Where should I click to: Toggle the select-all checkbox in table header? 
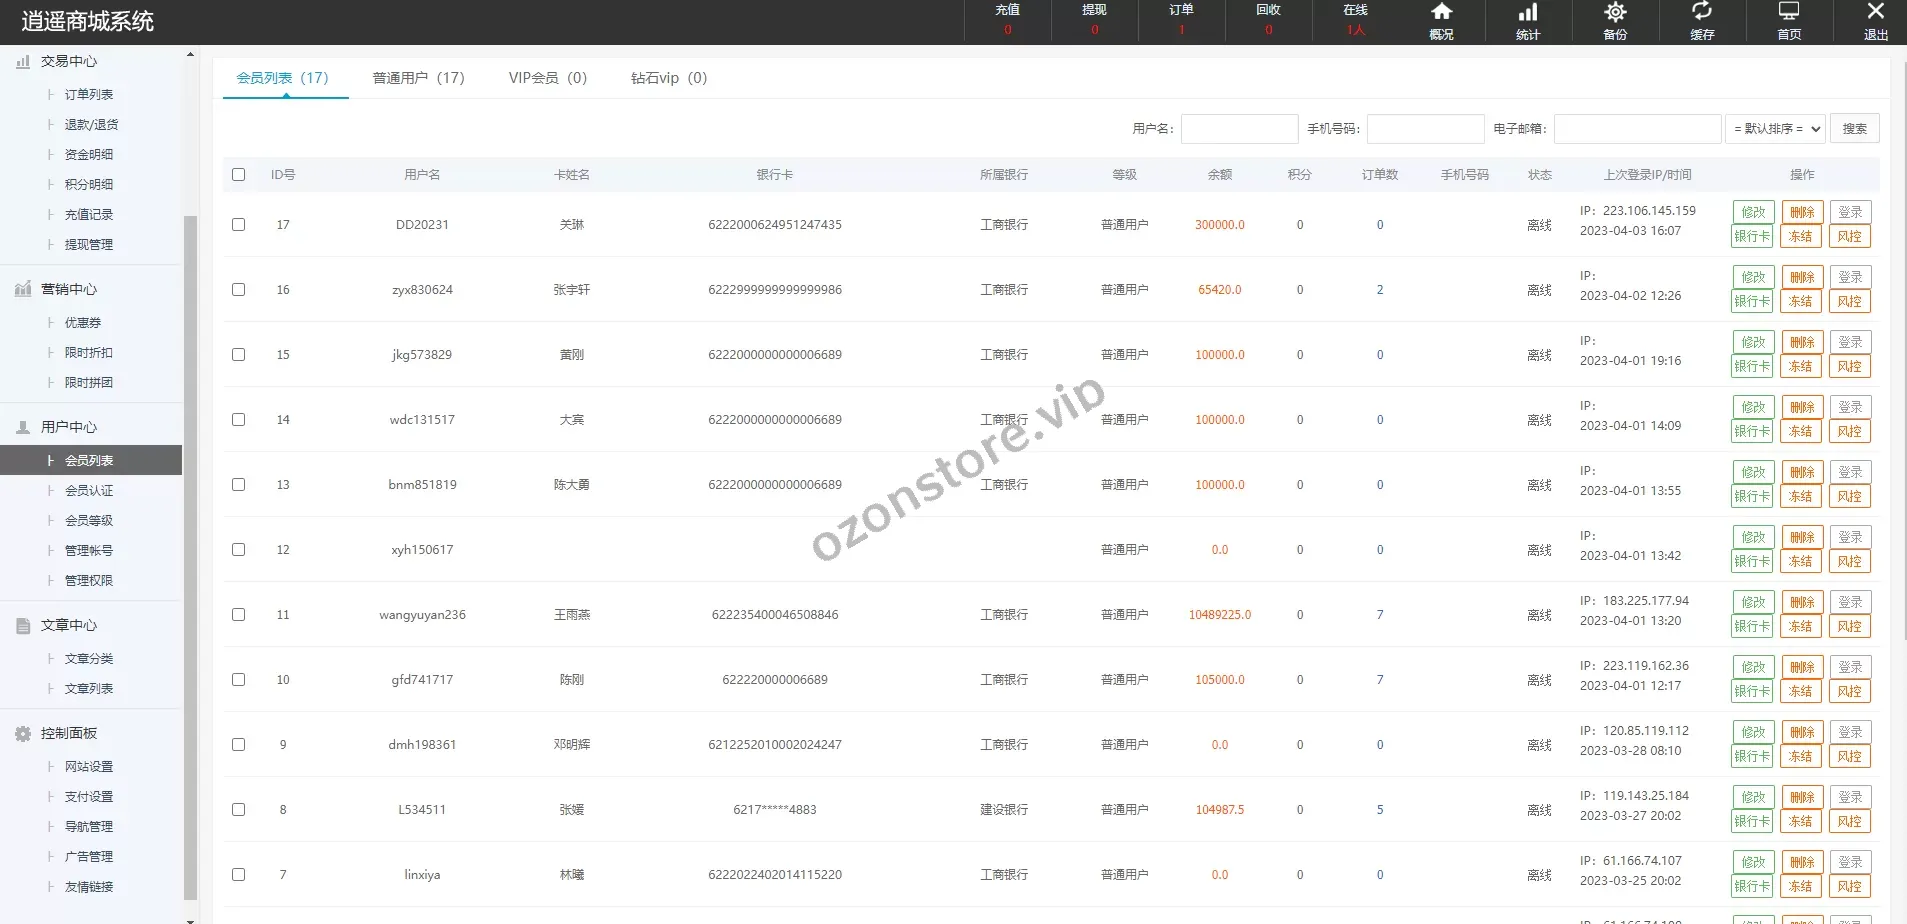pyautogui.click(x=238, y=174)
